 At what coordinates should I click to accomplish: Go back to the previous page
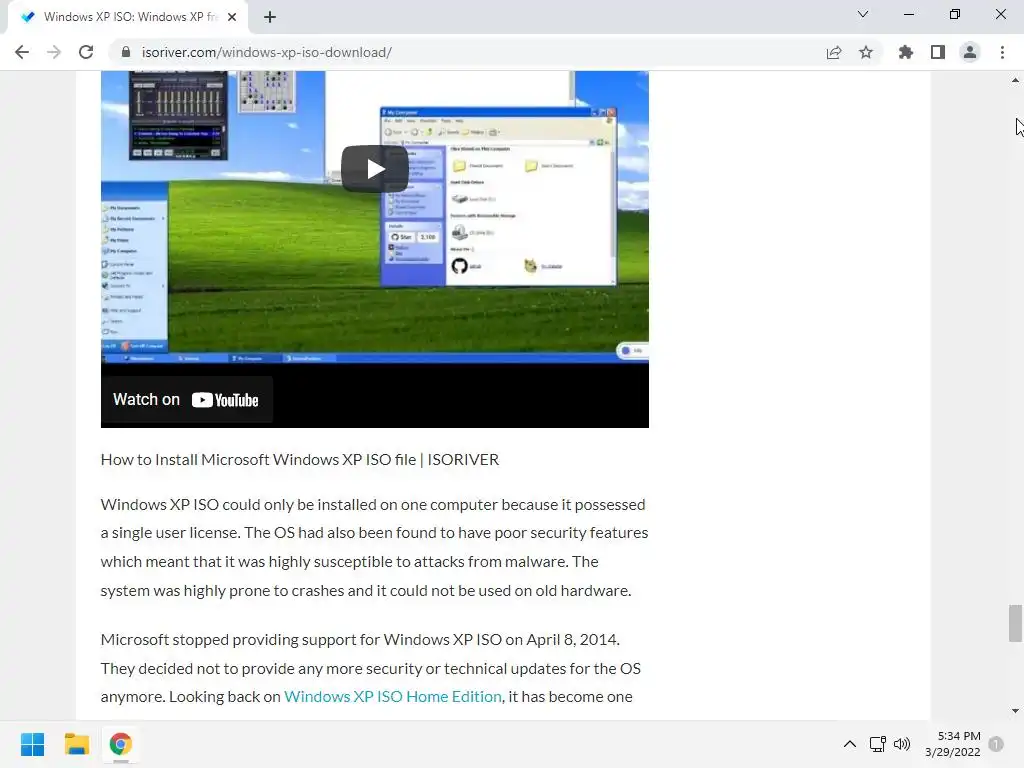point(22,52)
